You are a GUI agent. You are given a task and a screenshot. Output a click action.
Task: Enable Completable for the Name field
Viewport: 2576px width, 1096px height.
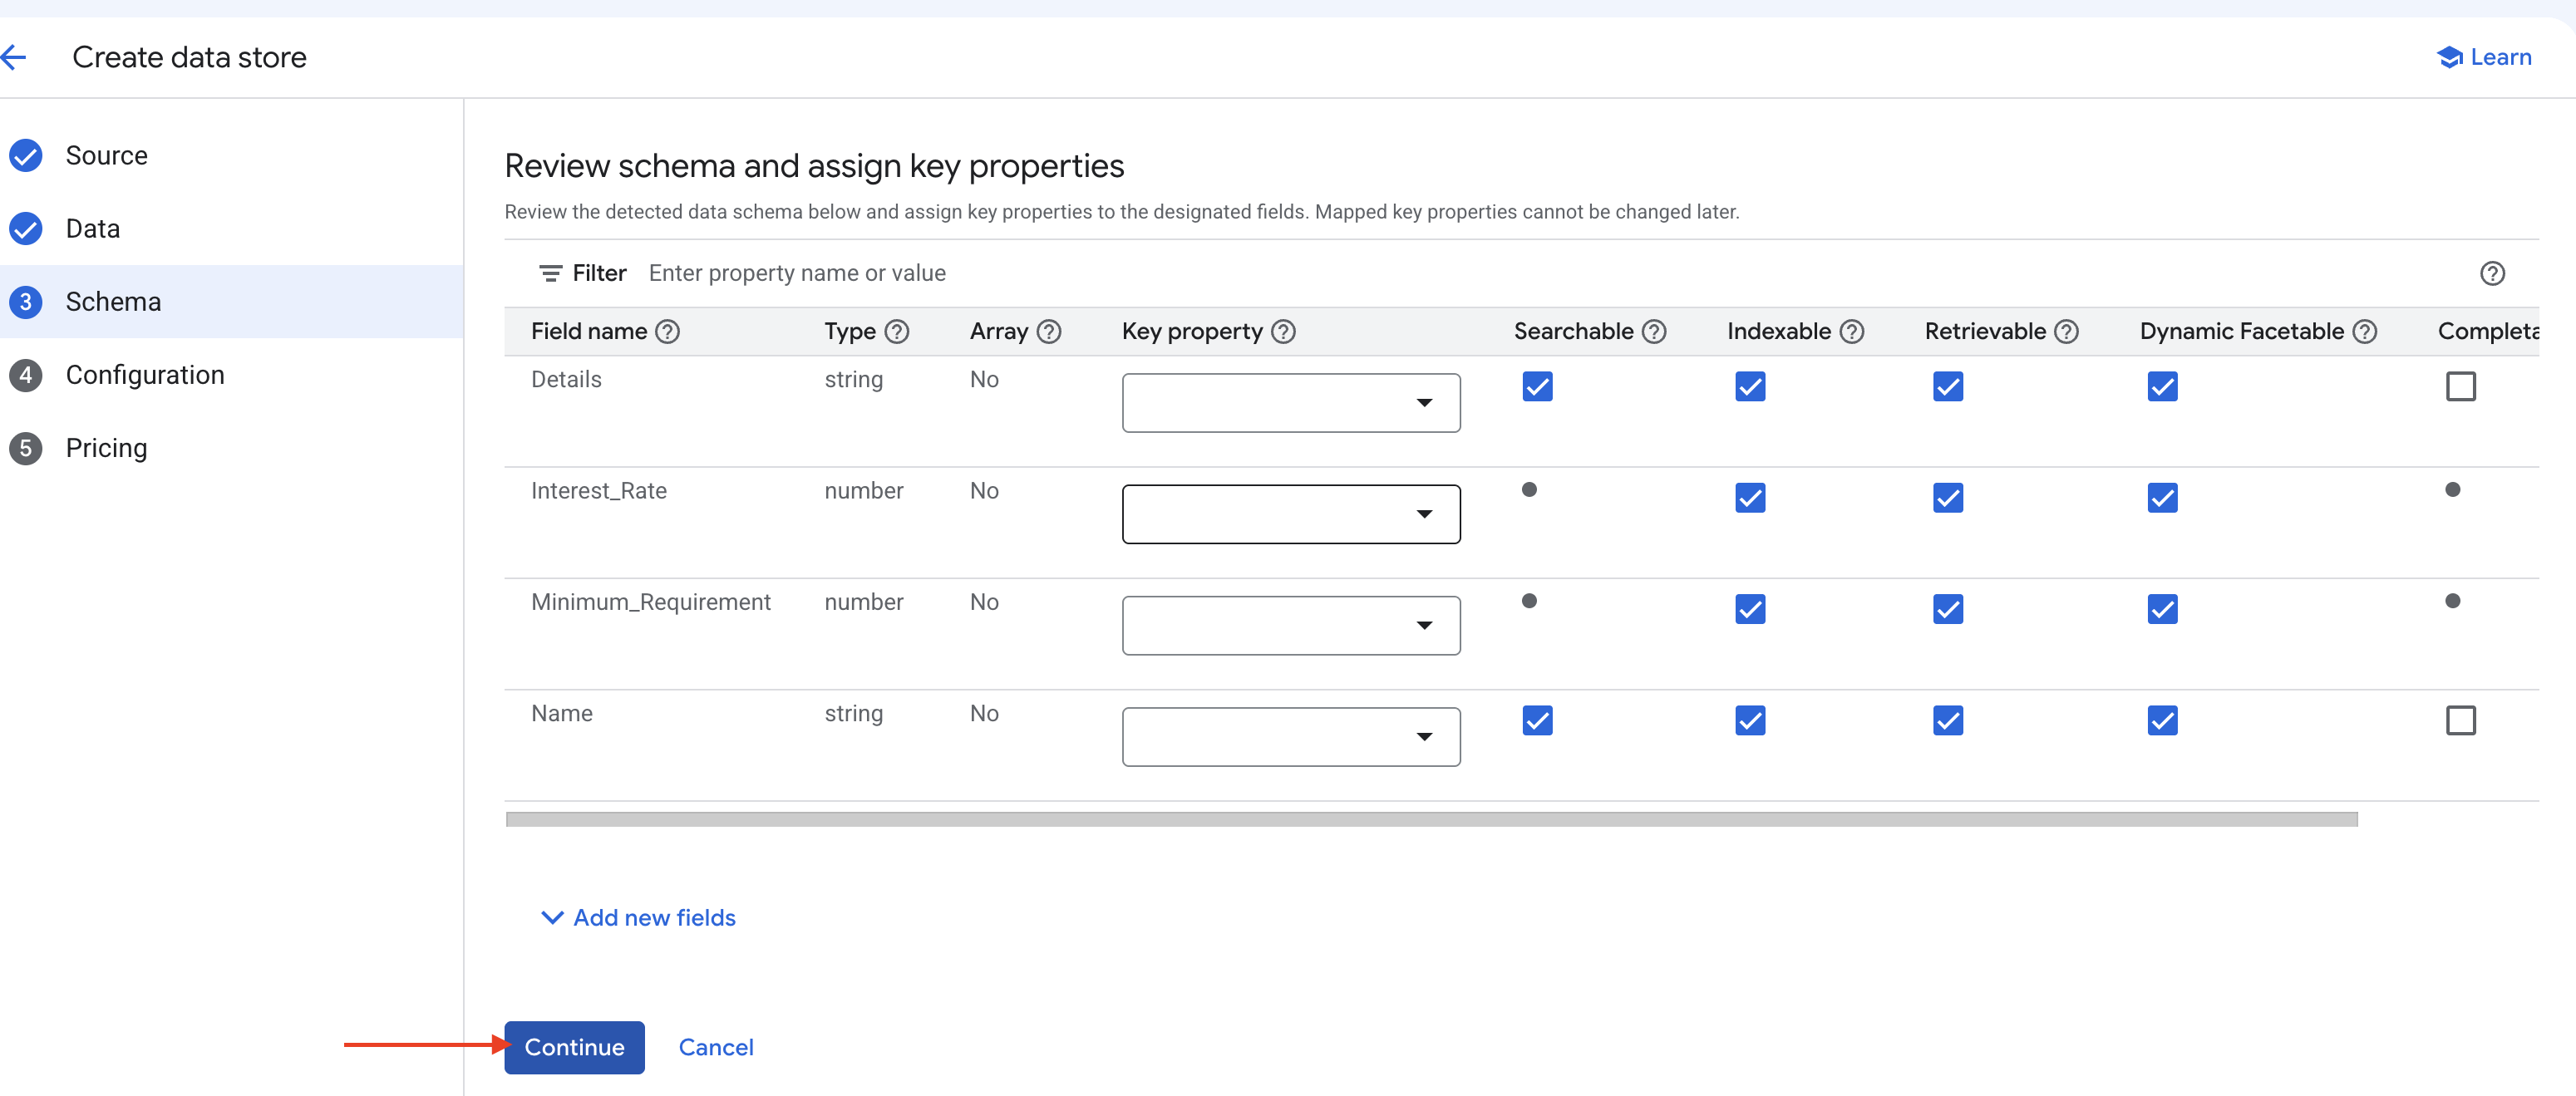(x=2460, y=720)
